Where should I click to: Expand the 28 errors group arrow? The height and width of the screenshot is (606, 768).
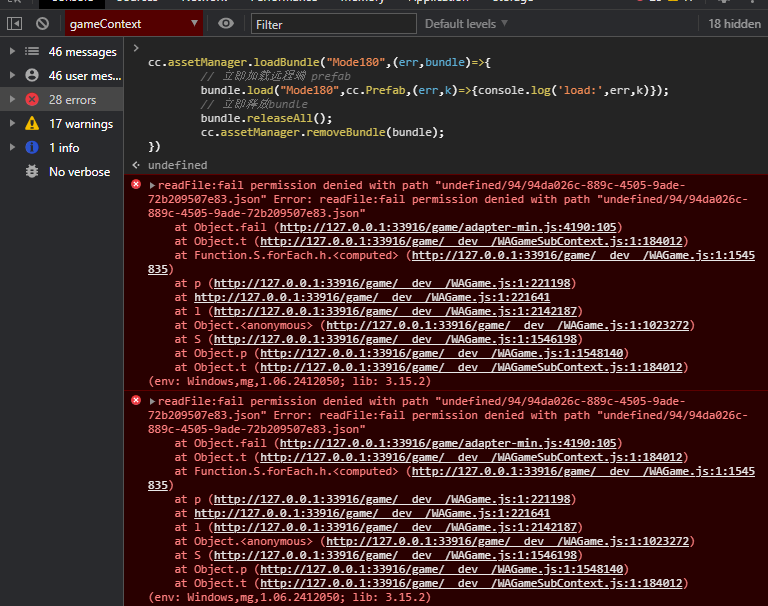(12, 99)
